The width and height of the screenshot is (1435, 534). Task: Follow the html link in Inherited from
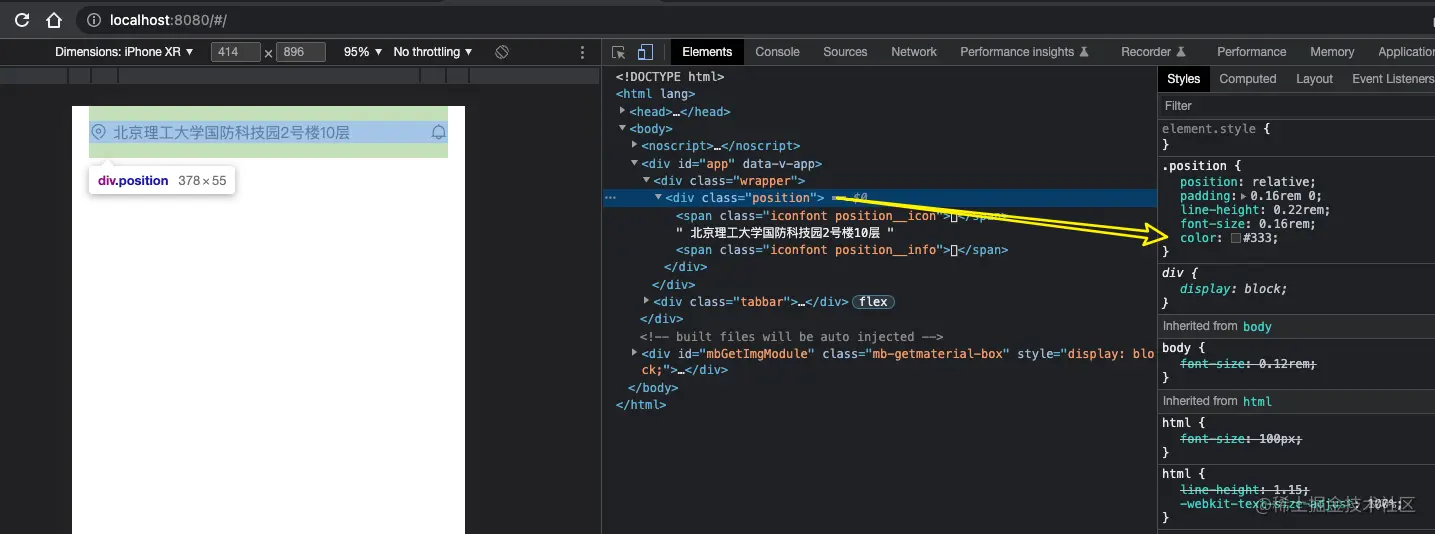click(1257, 401)
